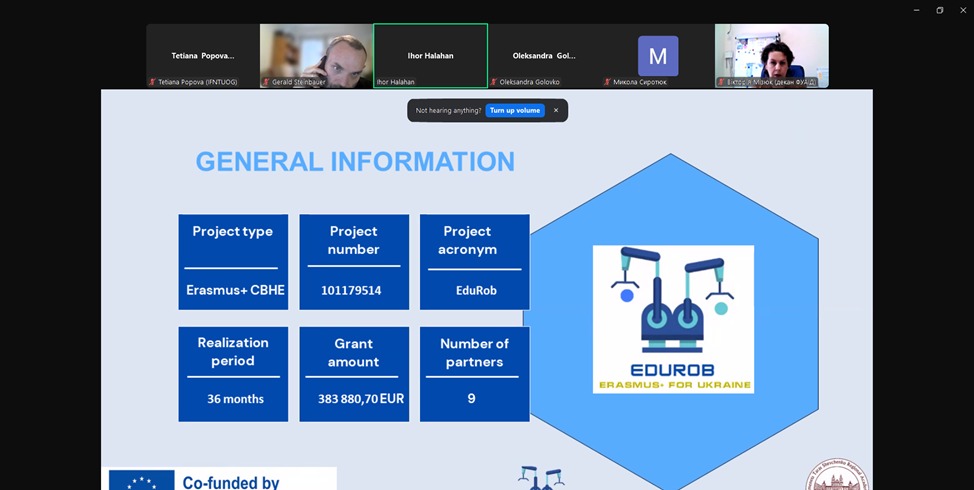Viewport: 974px width, 490px height.
Task: Click muted mic icon beside Микола Сиротюк
Action: tap(608, 82)
